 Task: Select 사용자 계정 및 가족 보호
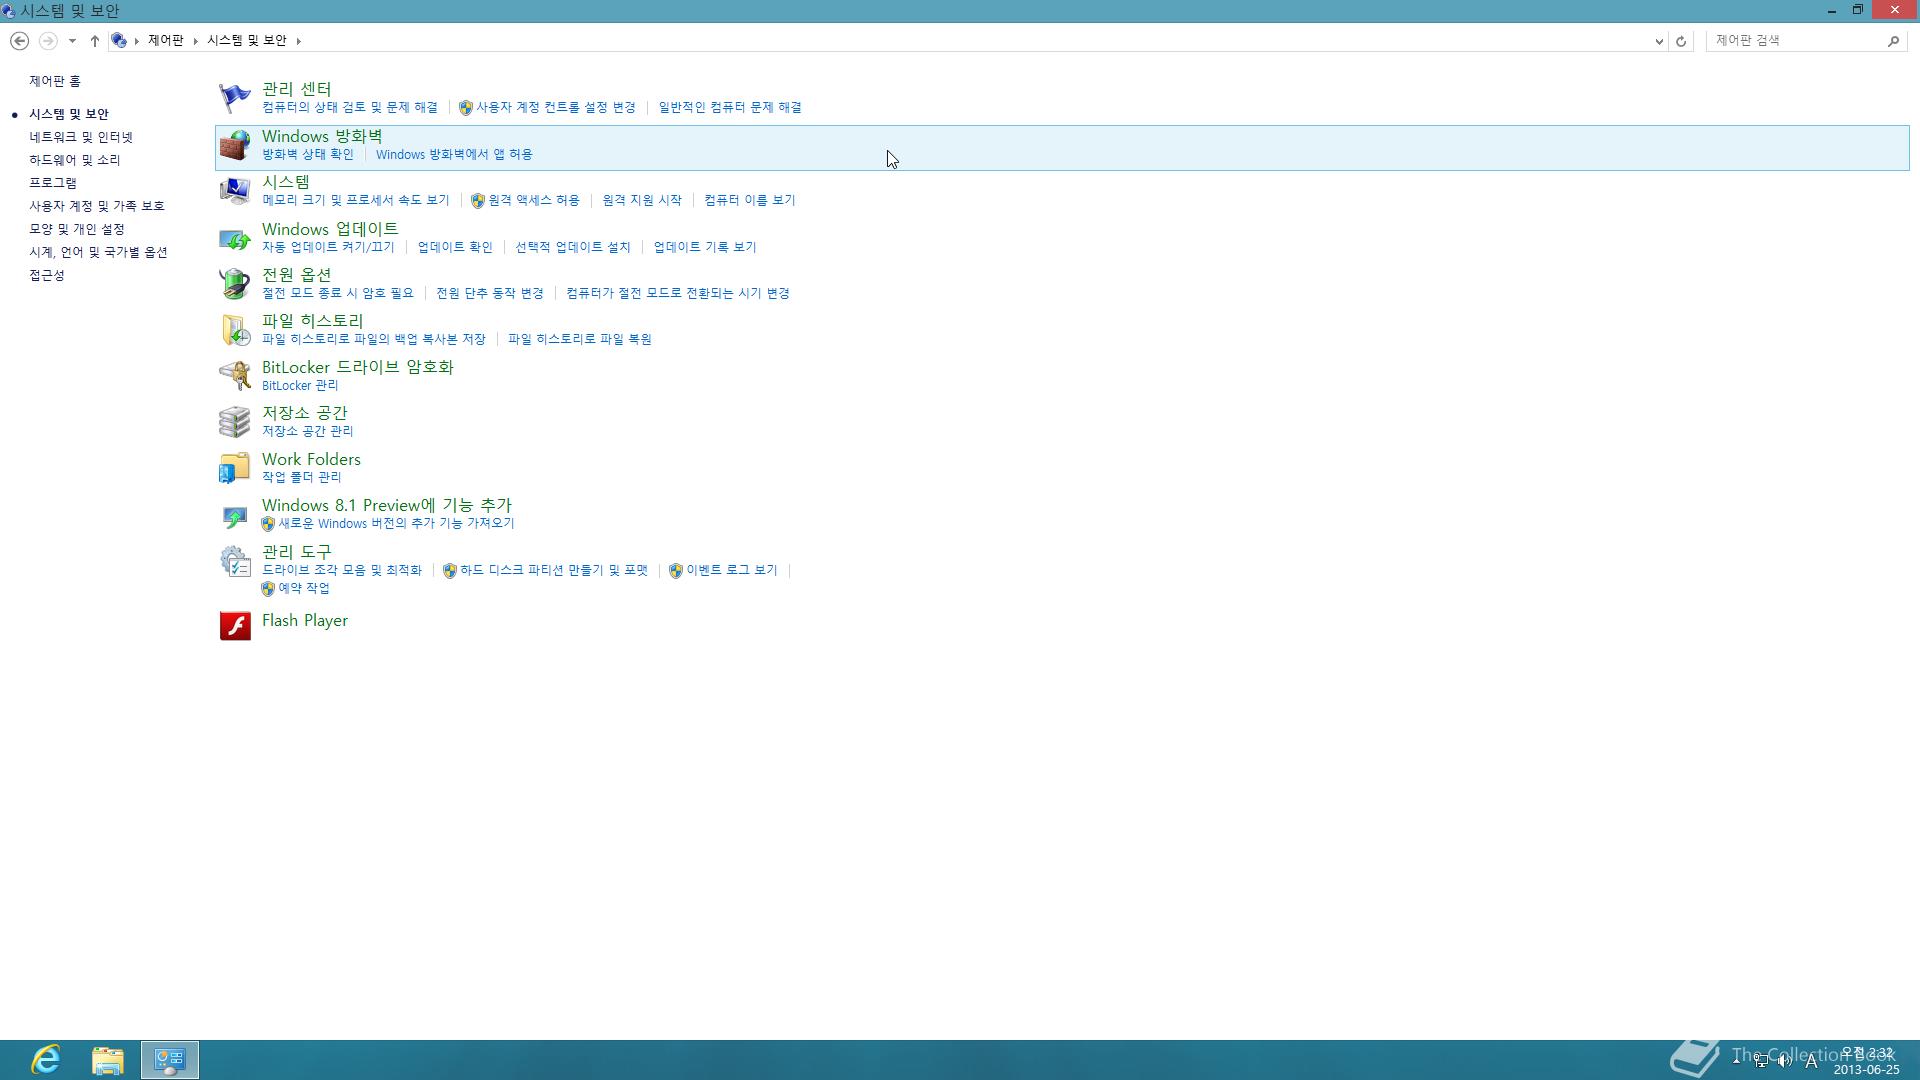[97, 206]
